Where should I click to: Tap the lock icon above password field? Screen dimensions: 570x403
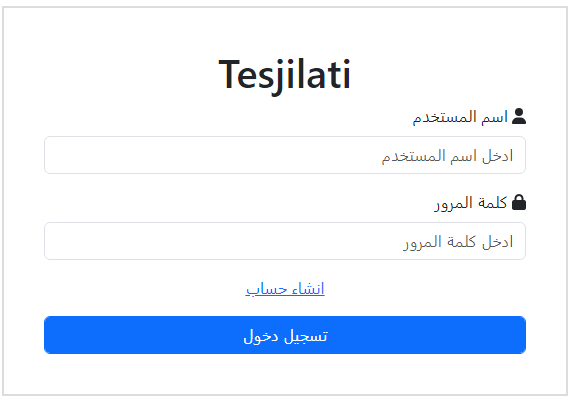click(519, 202)
